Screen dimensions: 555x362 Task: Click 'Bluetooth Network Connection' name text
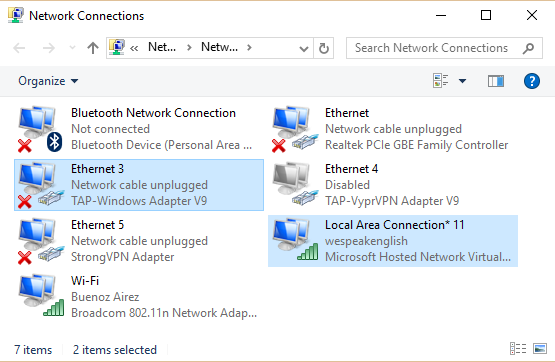[153, 113]
